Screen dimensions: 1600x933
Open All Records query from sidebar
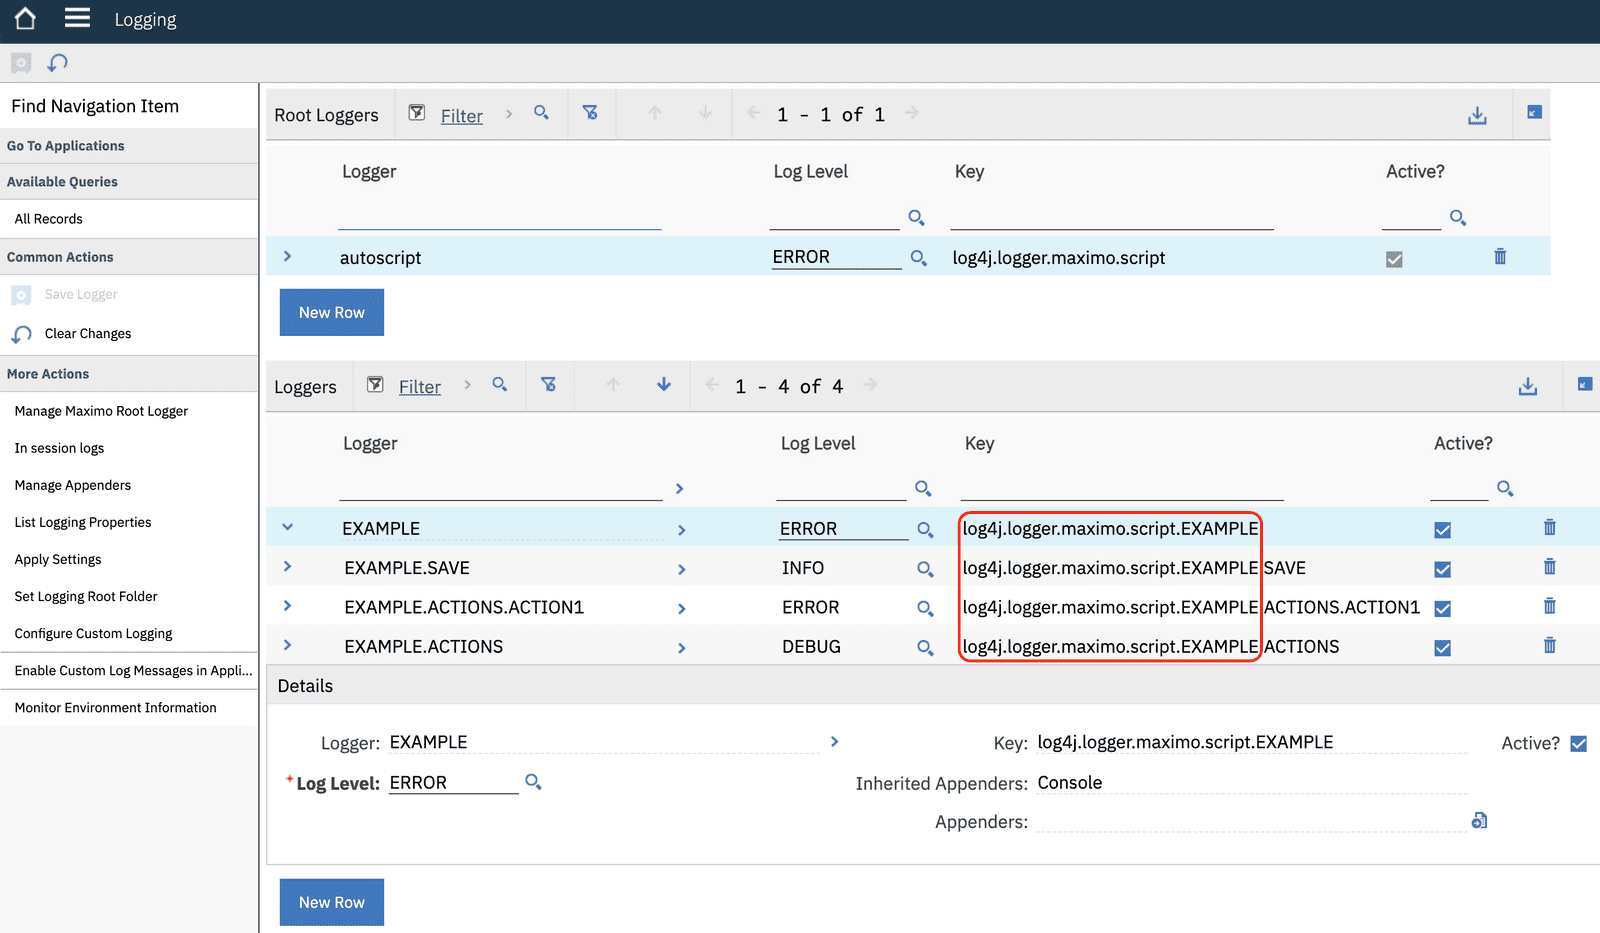[x=47, y=218]
